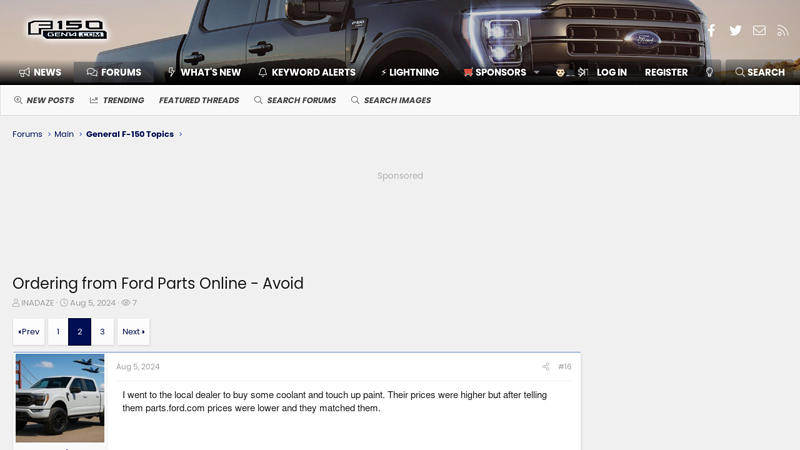The image size is (800, 450).
Task: Open the Forums nav item
Action: coord(114,72)
